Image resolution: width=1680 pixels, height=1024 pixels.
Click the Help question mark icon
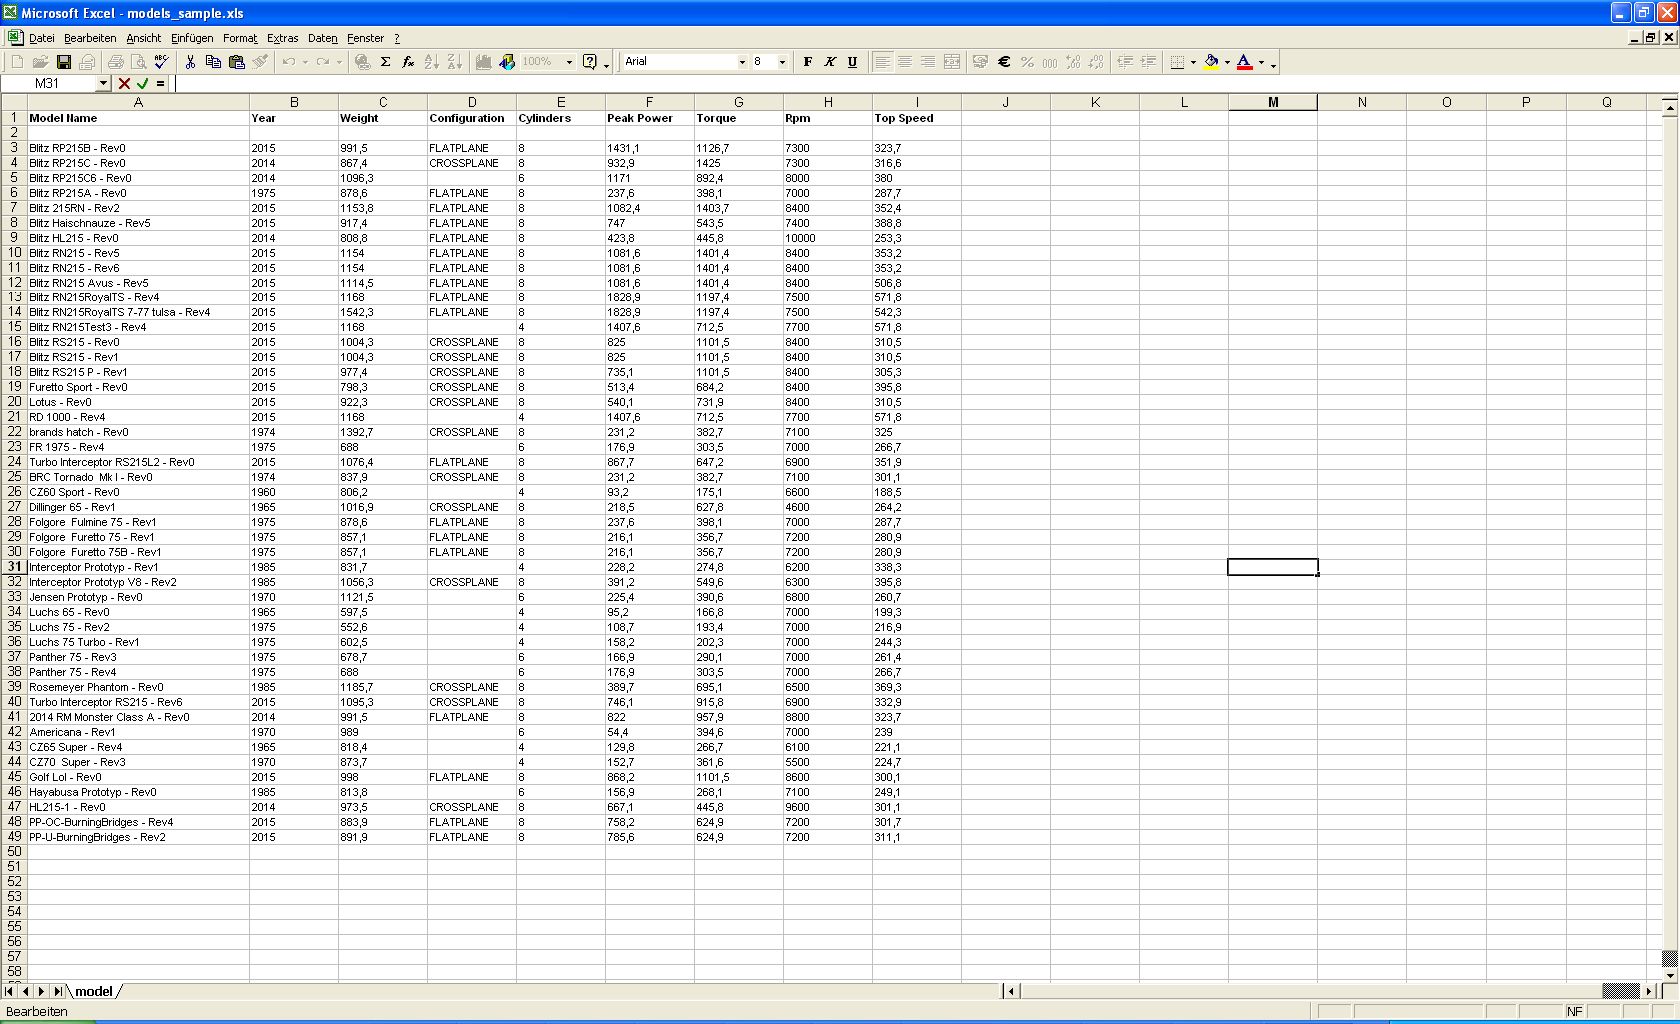pos(590,62)
